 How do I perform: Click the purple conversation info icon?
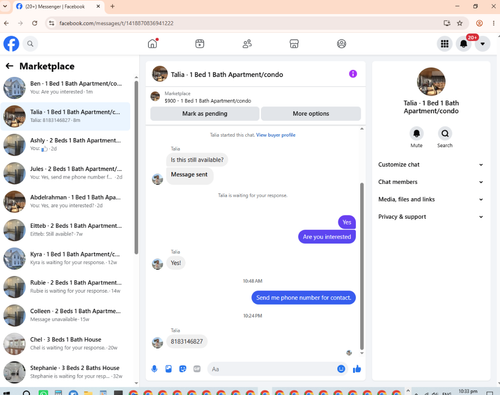click(353, 74)
